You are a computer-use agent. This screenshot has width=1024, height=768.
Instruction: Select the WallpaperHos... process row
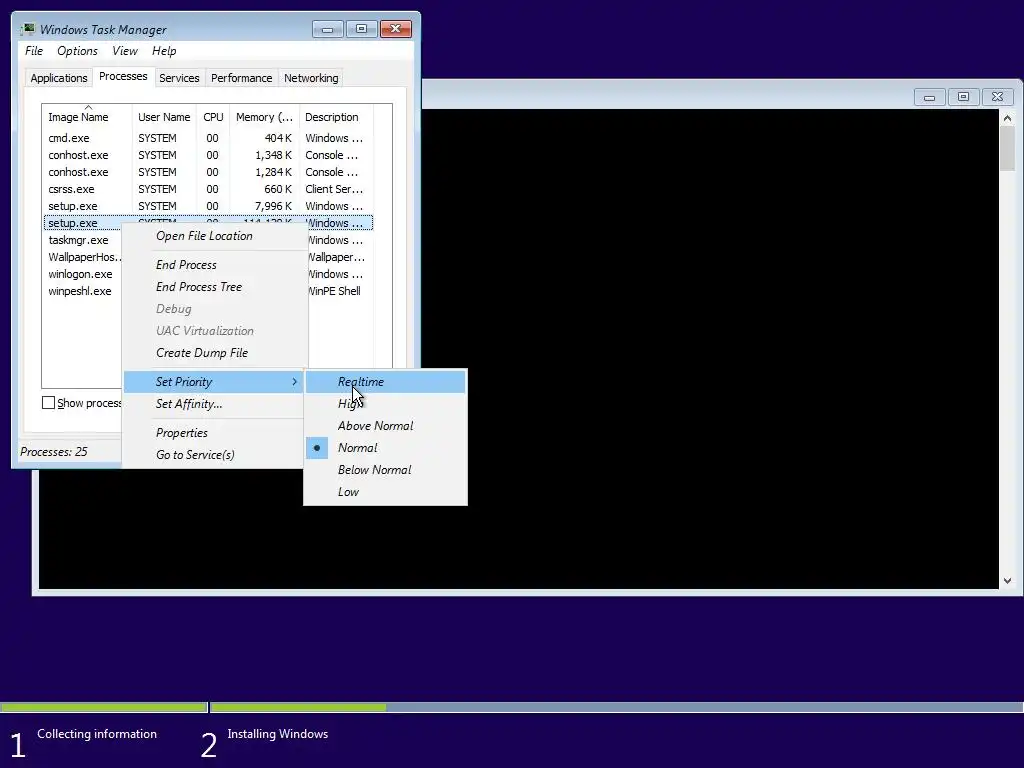point(83,257)
